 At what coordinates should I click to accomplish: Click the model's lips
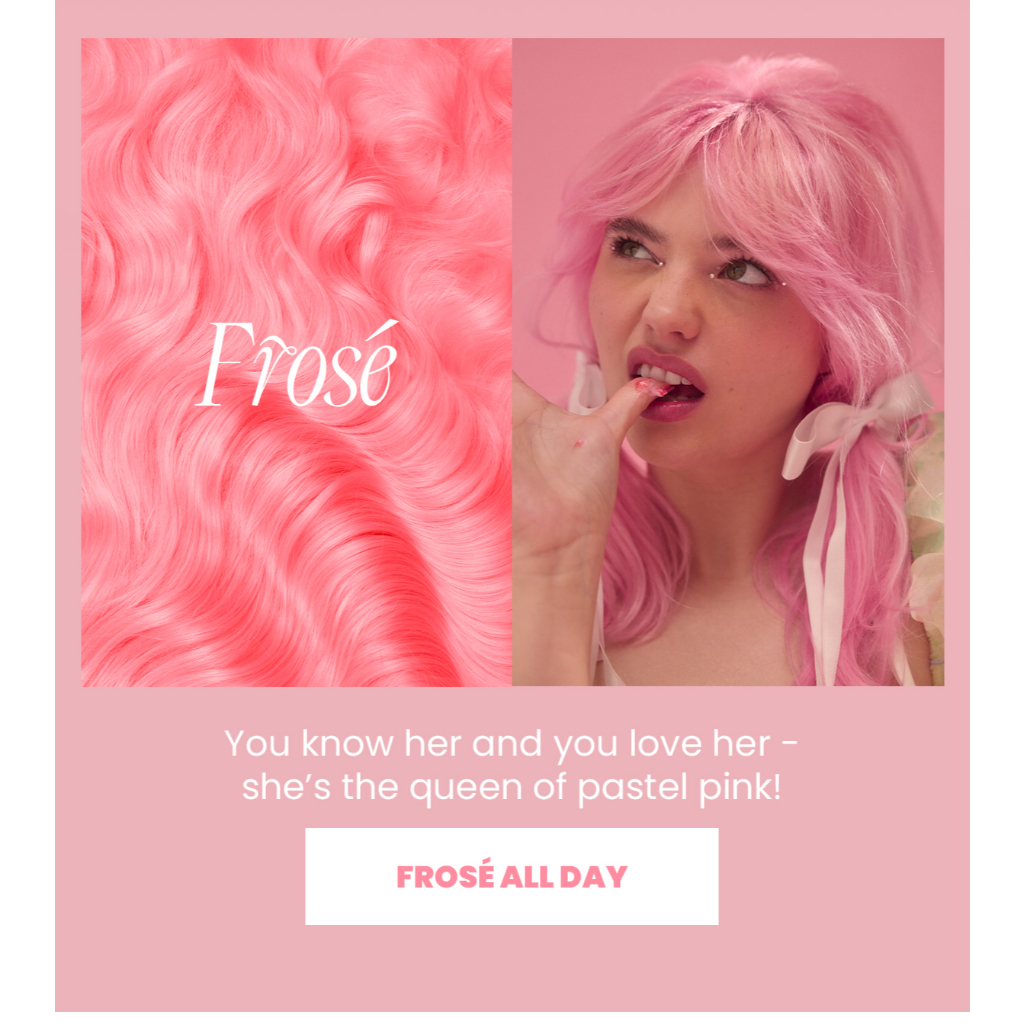pyautogui.click(x=666, y=385)
